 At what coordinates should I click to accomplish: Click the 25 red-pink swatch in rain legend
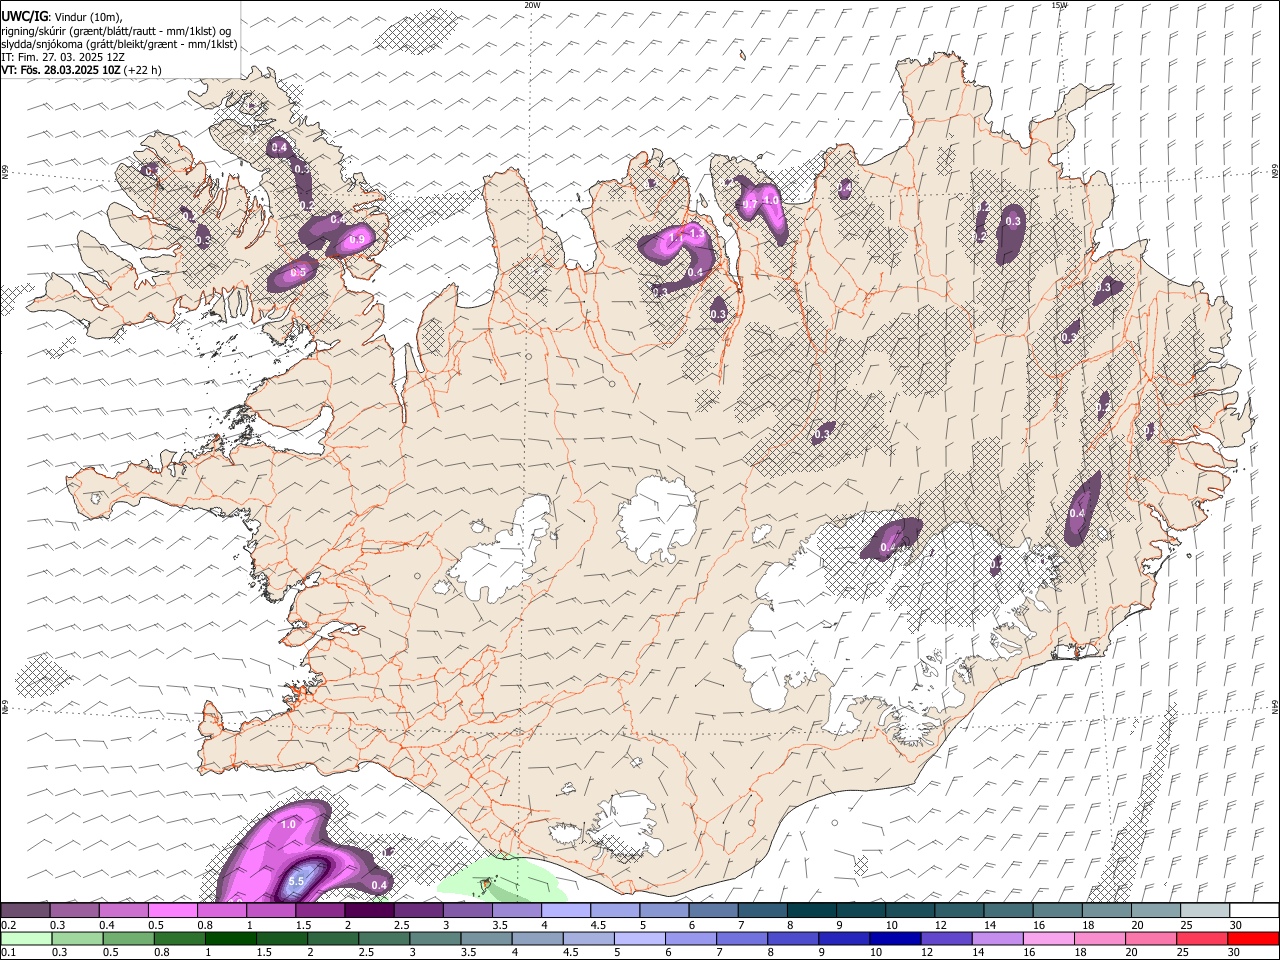(x=1200, y=938)
